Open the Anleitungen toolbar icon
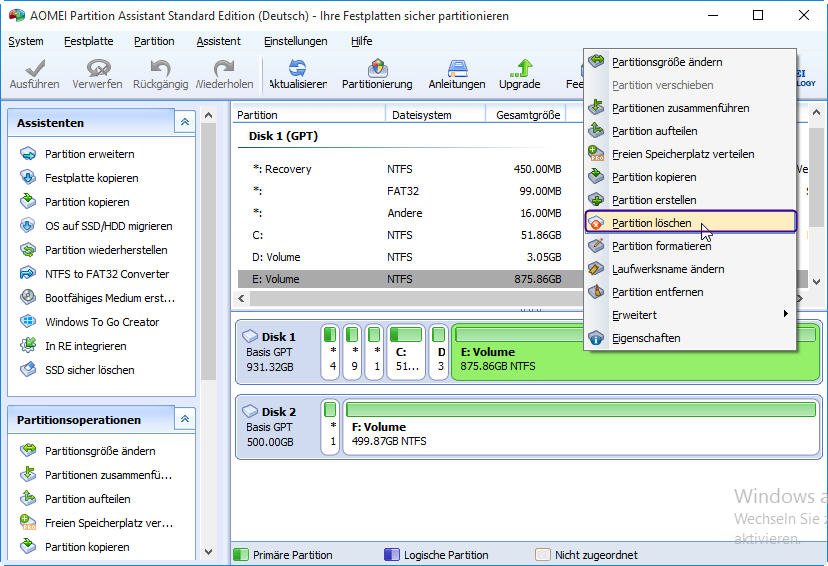 click(x=457, y=69)
